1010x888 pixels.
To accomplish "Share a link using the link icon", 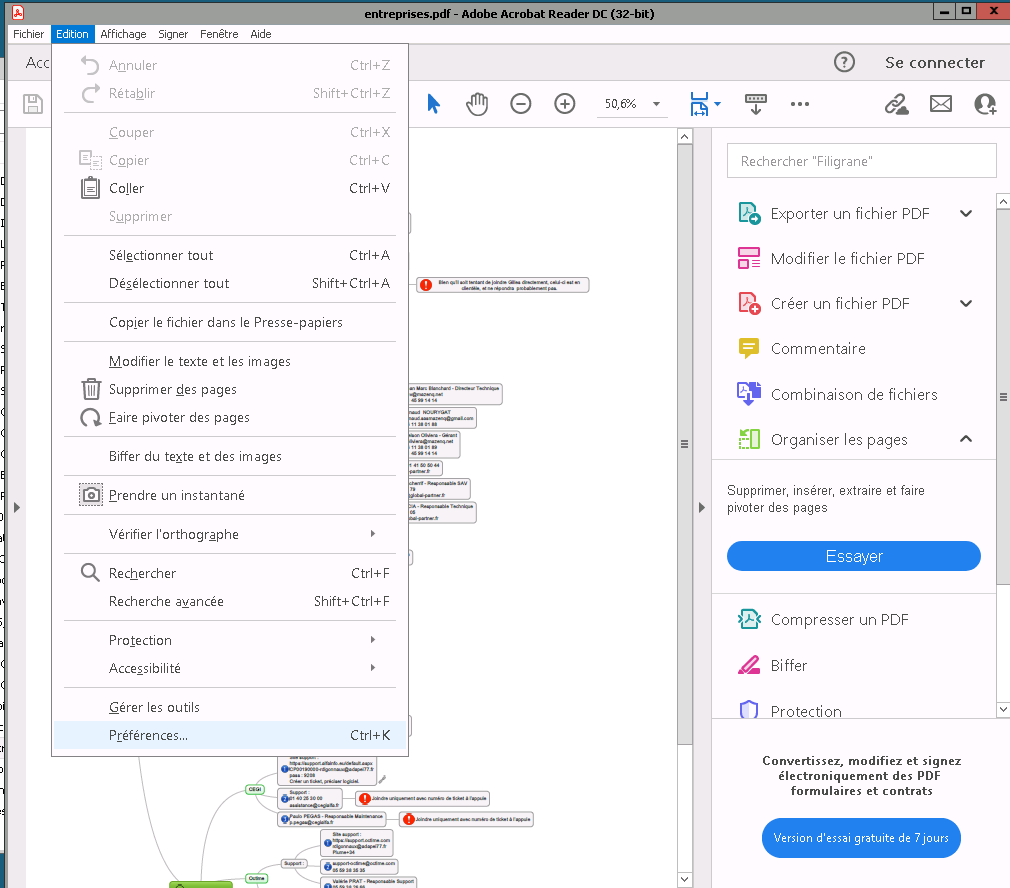I will pos(896,104).
